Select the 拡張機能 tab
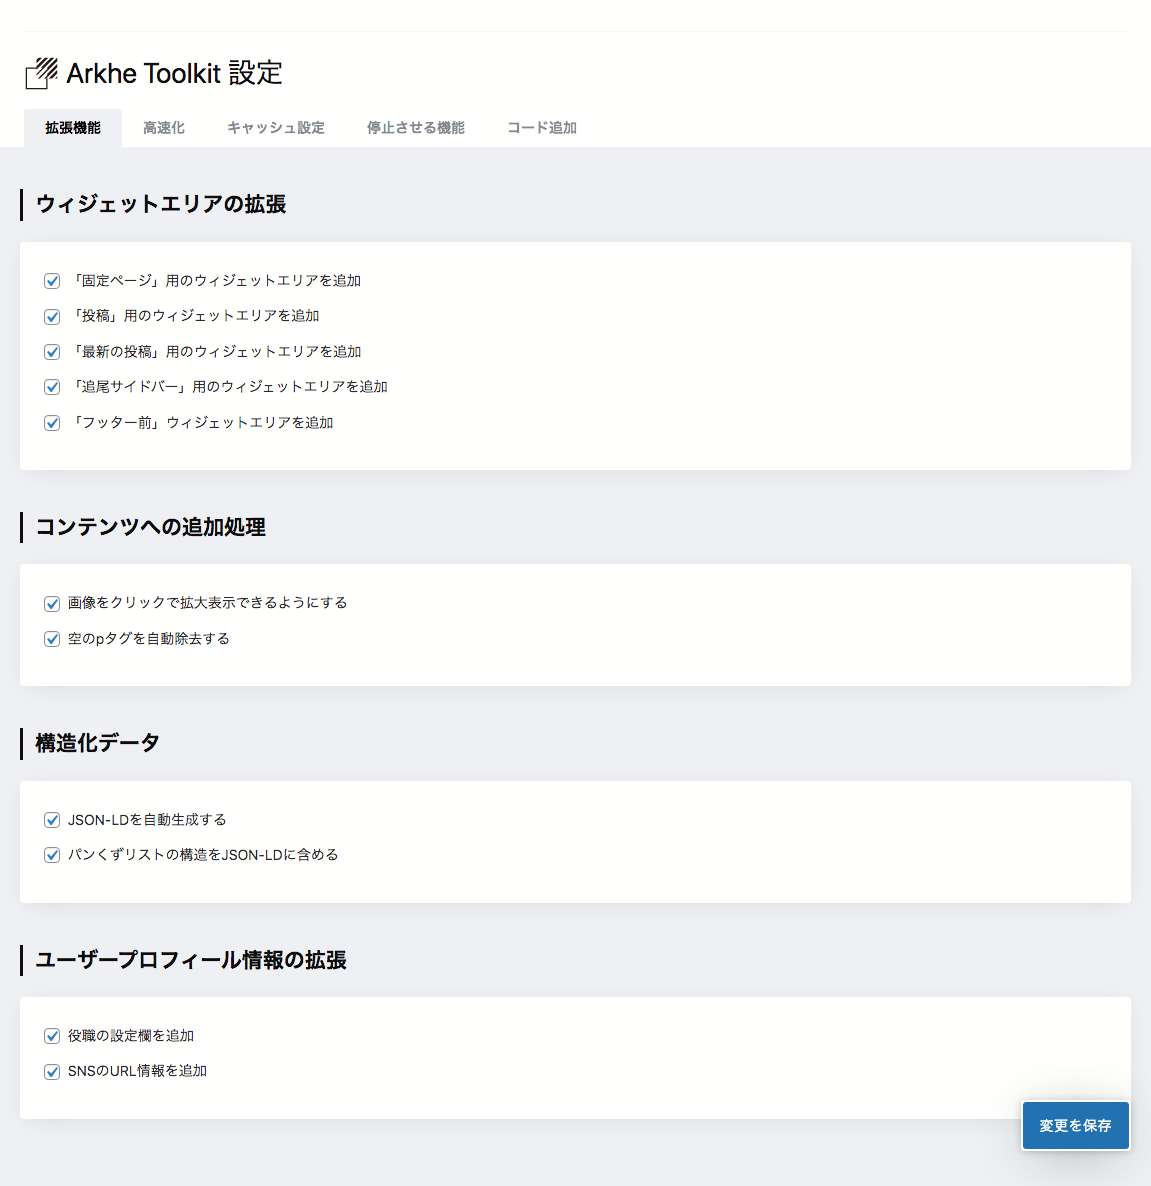 tap(72, 127)
